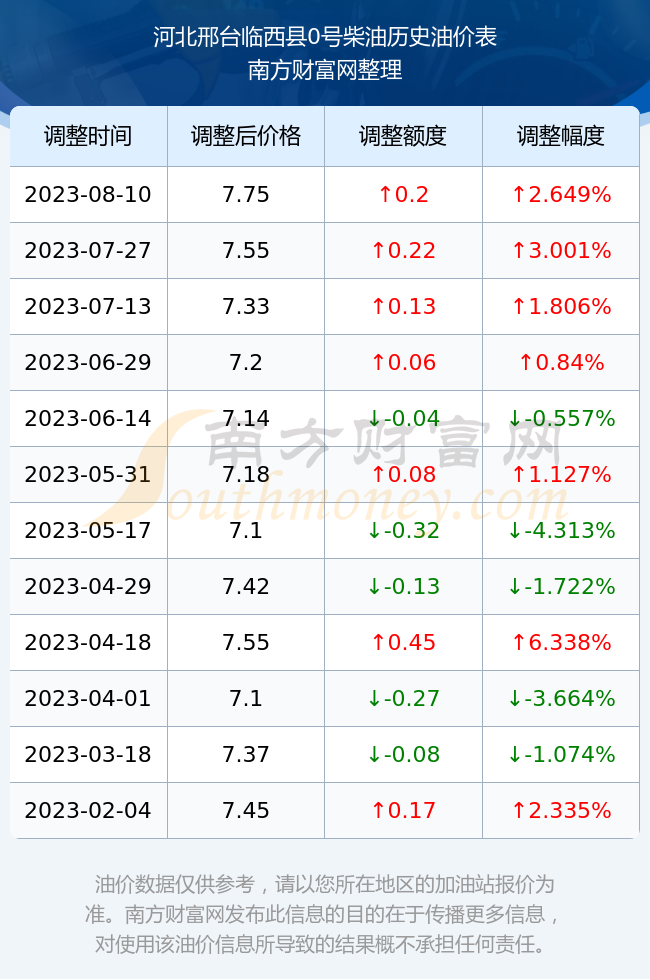Select the 2023-03-18 date cell

click(88, 754)
